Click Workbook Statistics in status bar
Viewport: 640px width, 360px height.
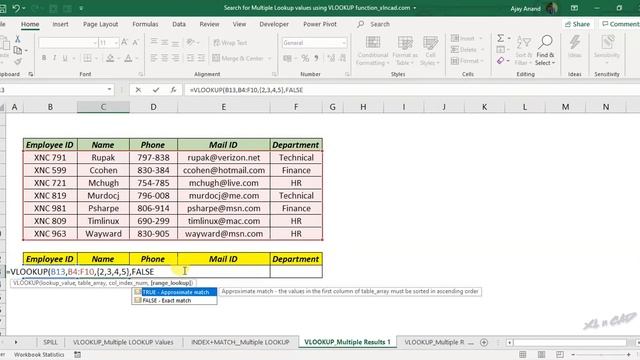pyautogui.click(x=39, y=355)
